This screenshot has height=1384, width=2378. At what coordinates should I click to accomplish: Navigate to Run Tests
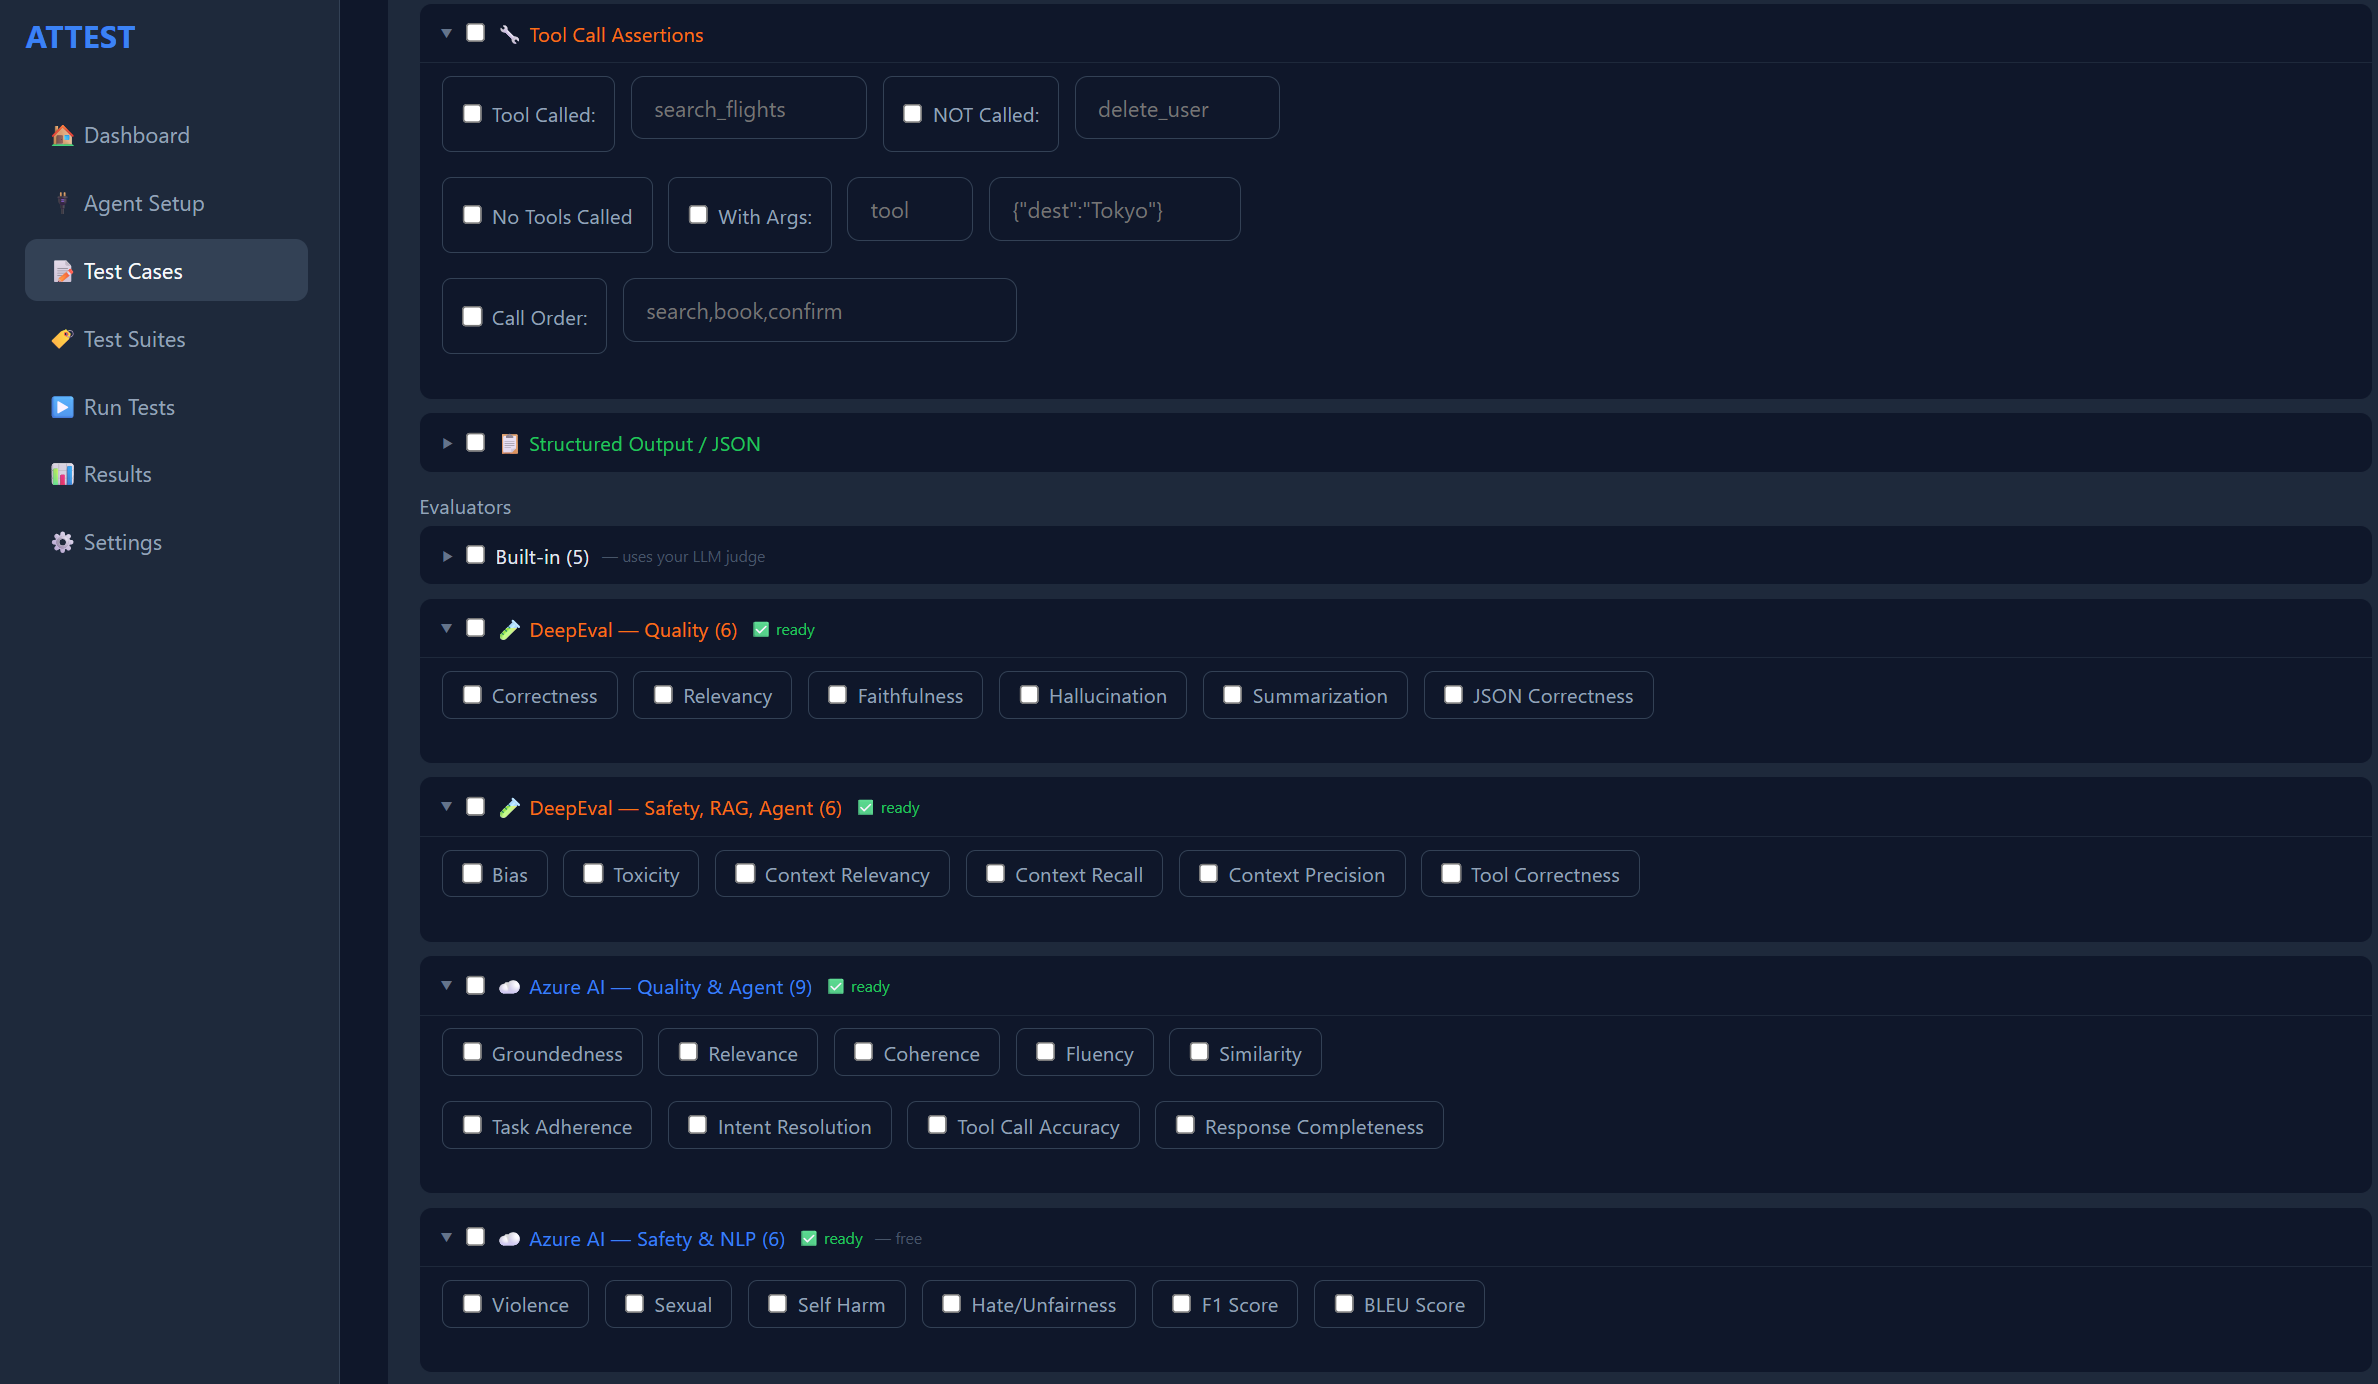coord(166,407)
